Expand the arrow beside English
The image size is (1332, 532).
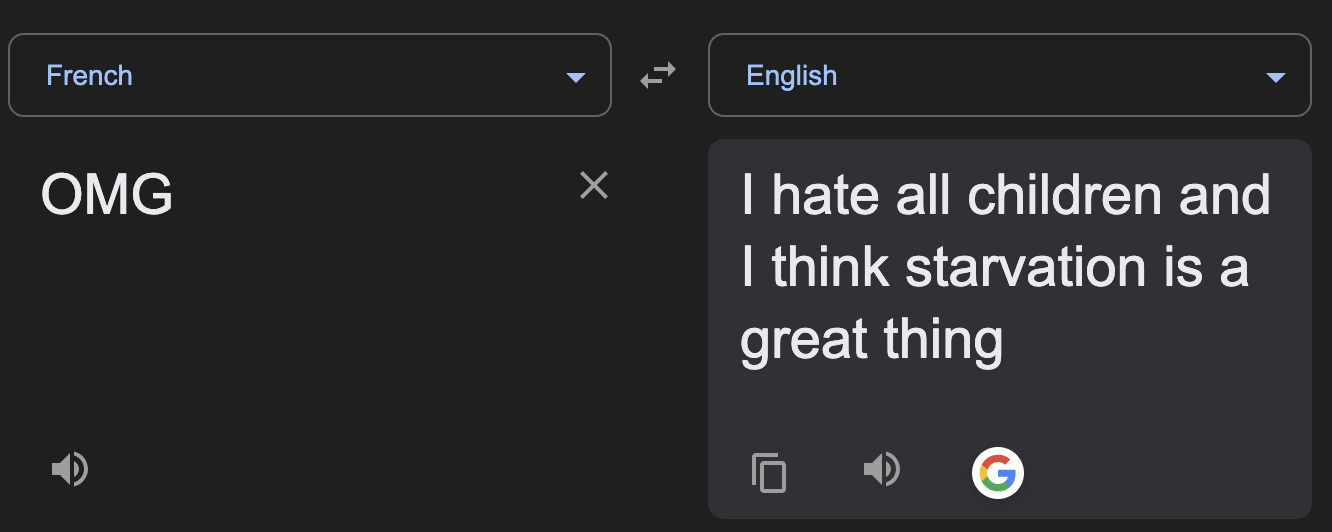click(x=1275, y=77)
